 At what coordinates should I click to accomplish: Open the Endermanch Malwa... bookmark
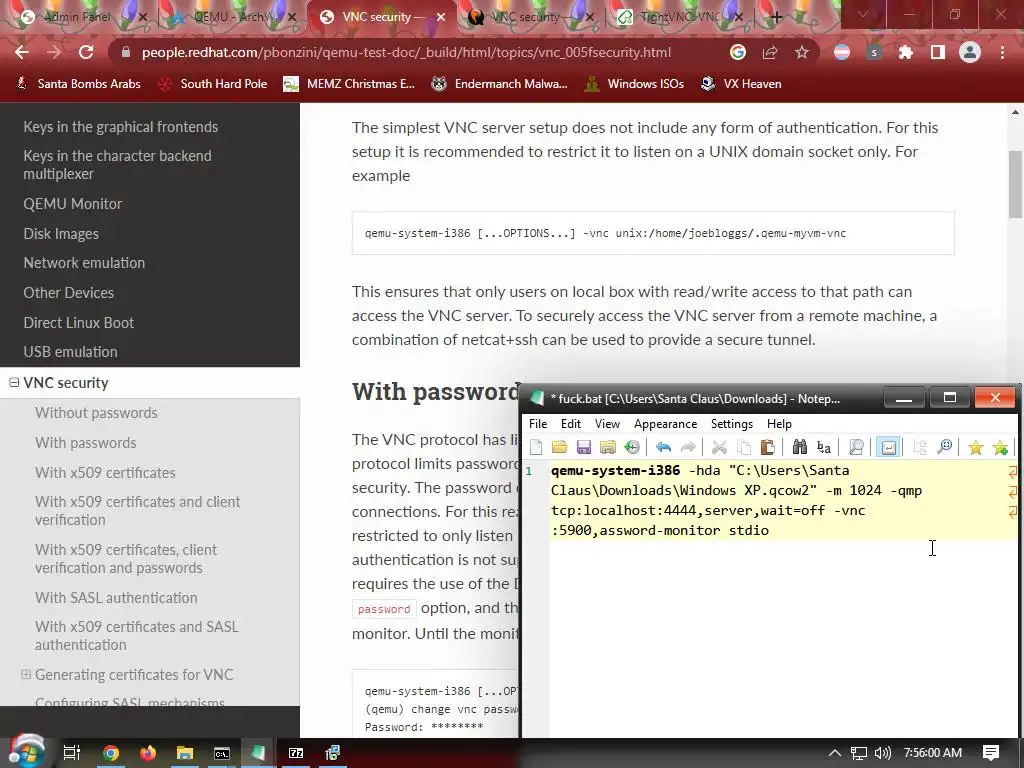pos(500,84)
